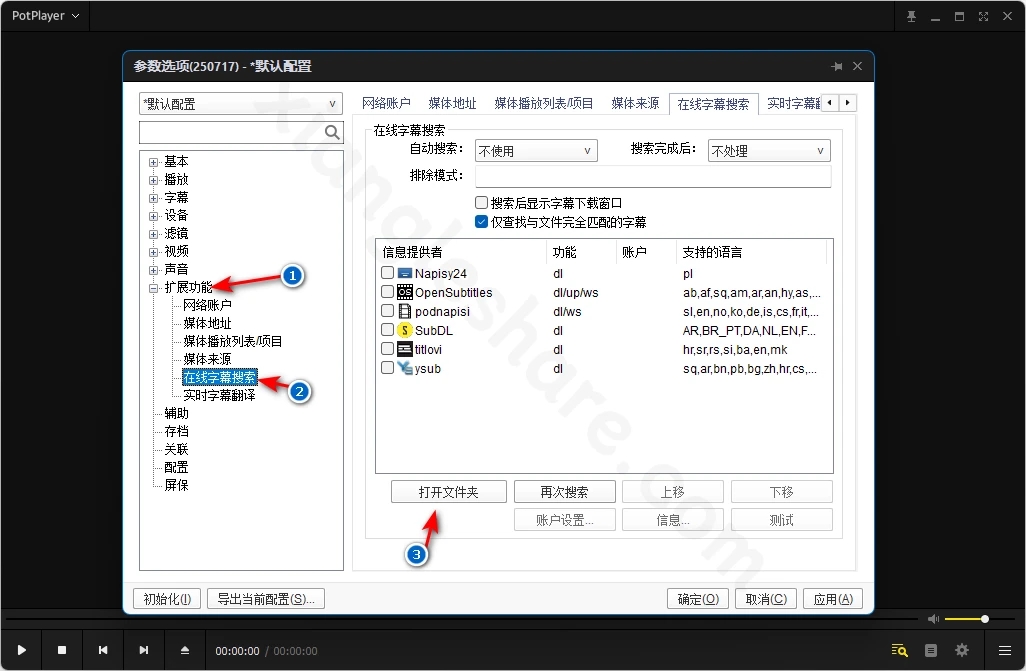Open the hamburger menu in player bar
The width and height of the screenshot is (1026, 671).
click(1005, 650)
